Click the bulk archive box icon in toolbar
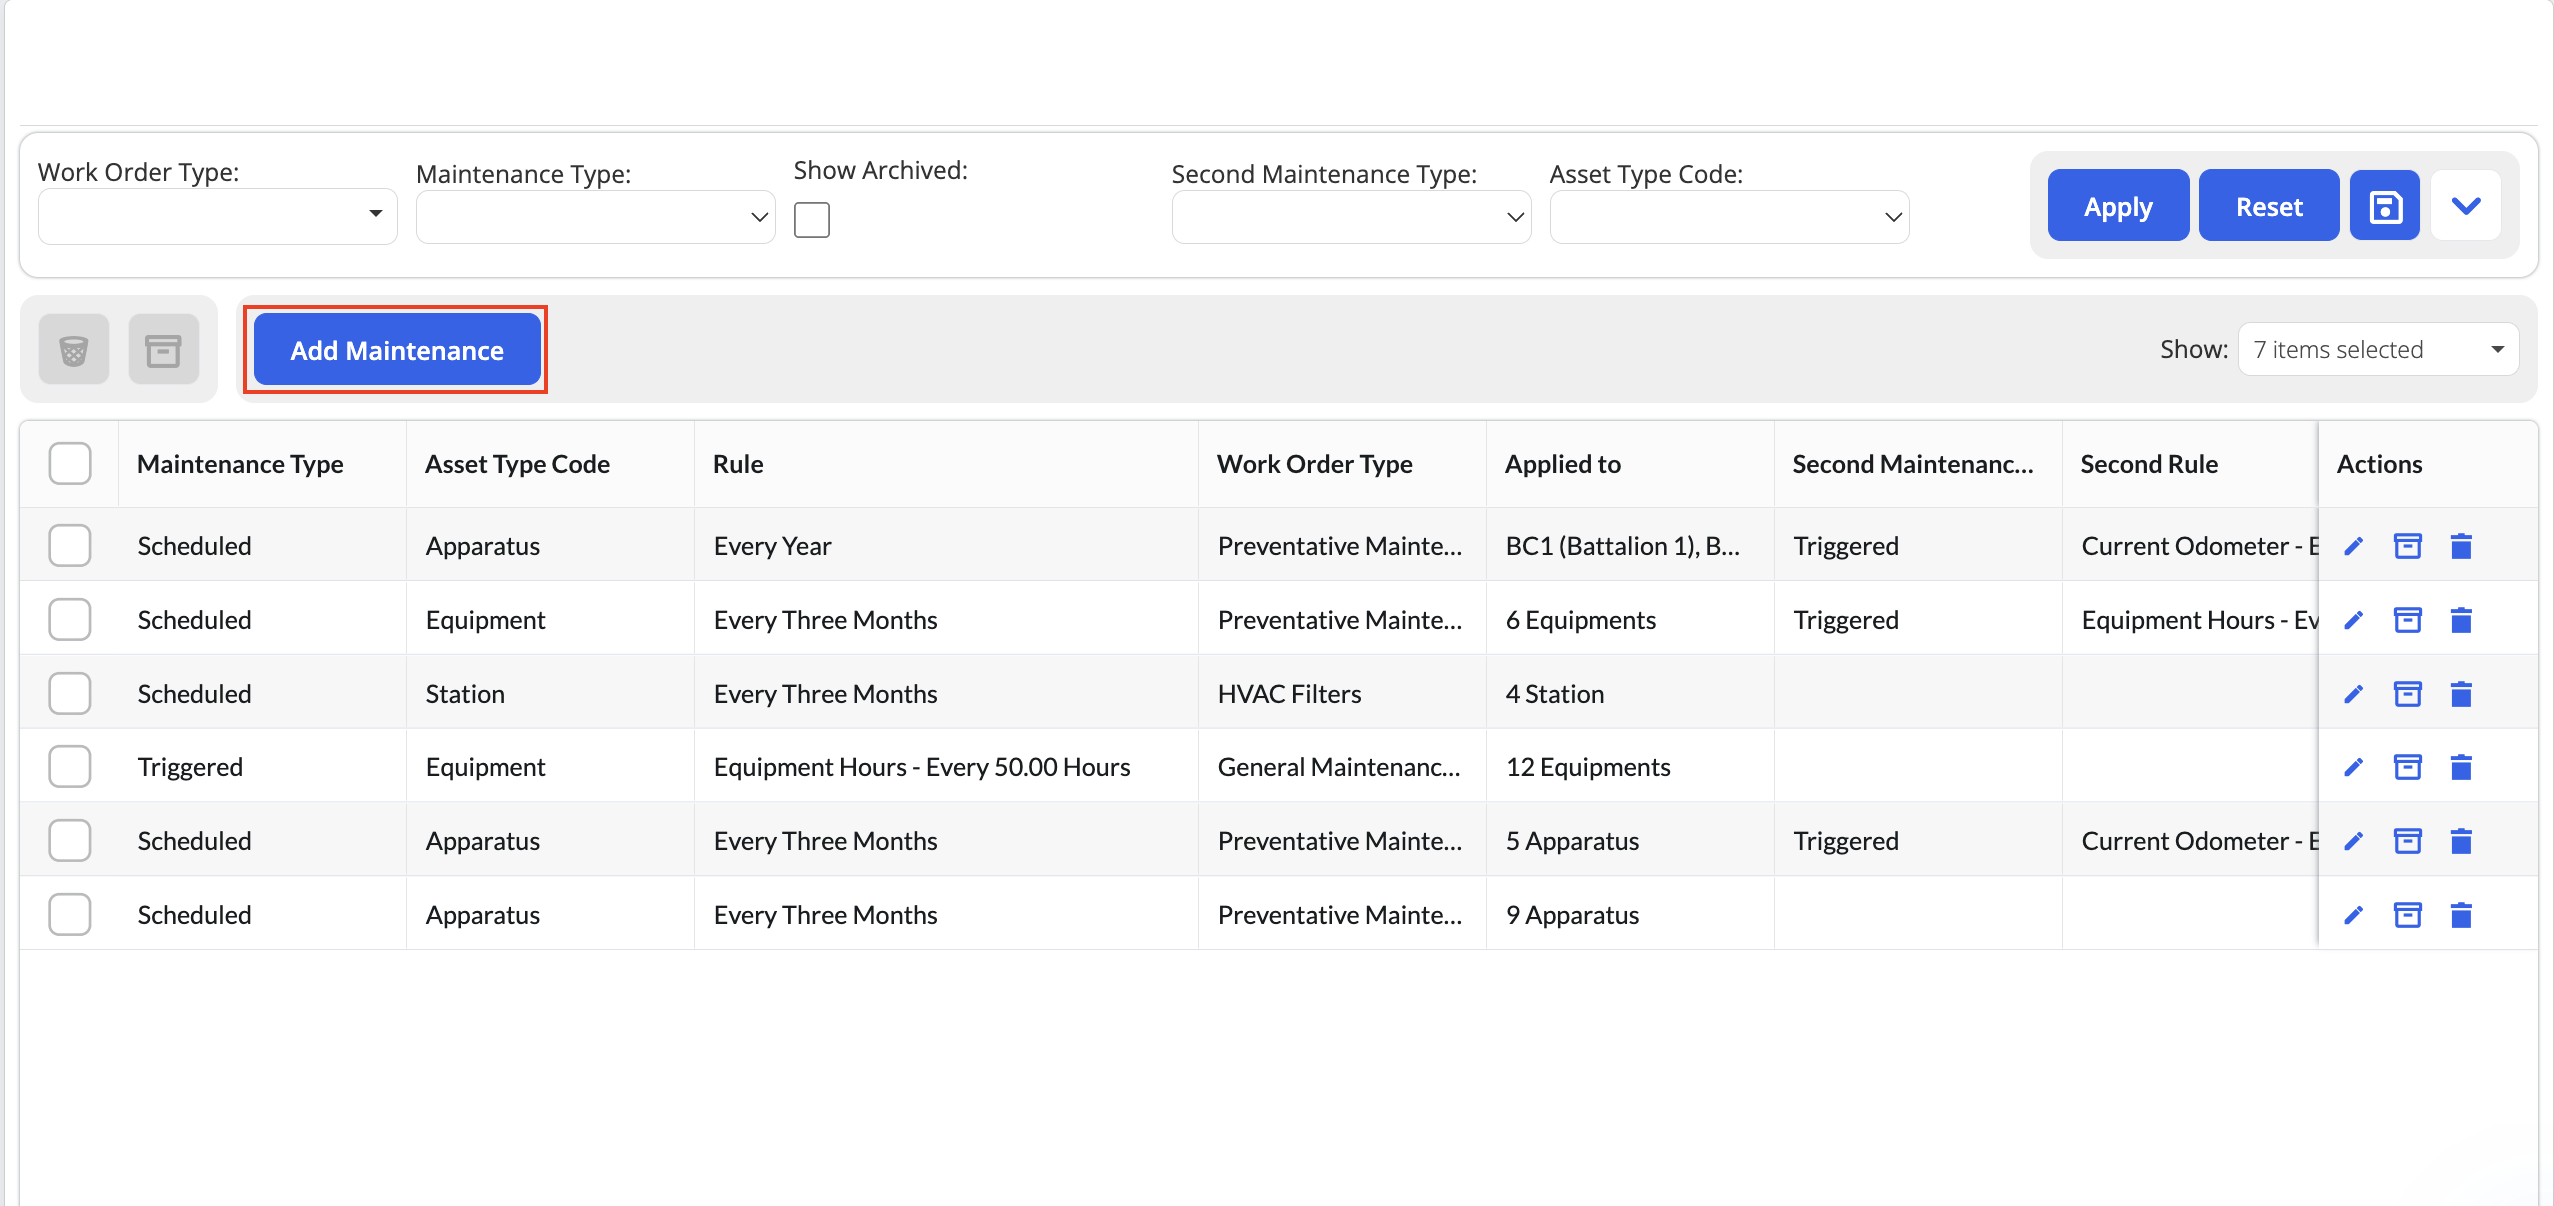2554x1206 pixels. (x=163, y=350)
